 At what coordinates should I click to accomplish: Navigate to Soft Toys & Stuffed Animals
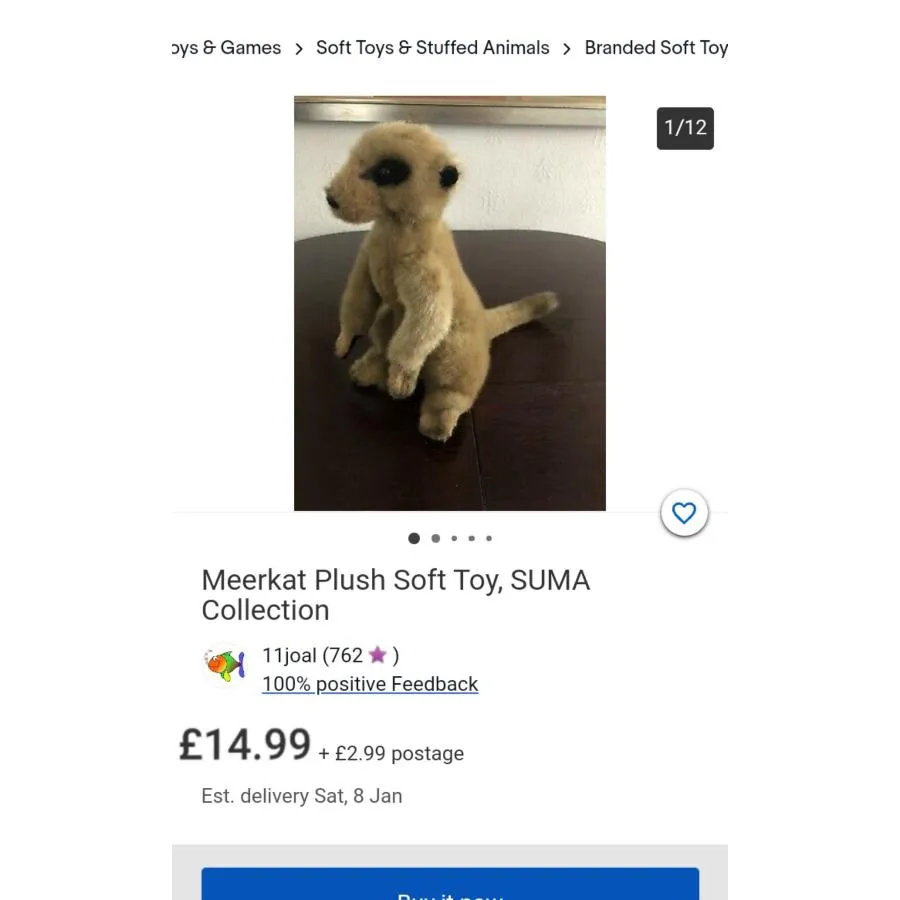(x=432, y=48)
